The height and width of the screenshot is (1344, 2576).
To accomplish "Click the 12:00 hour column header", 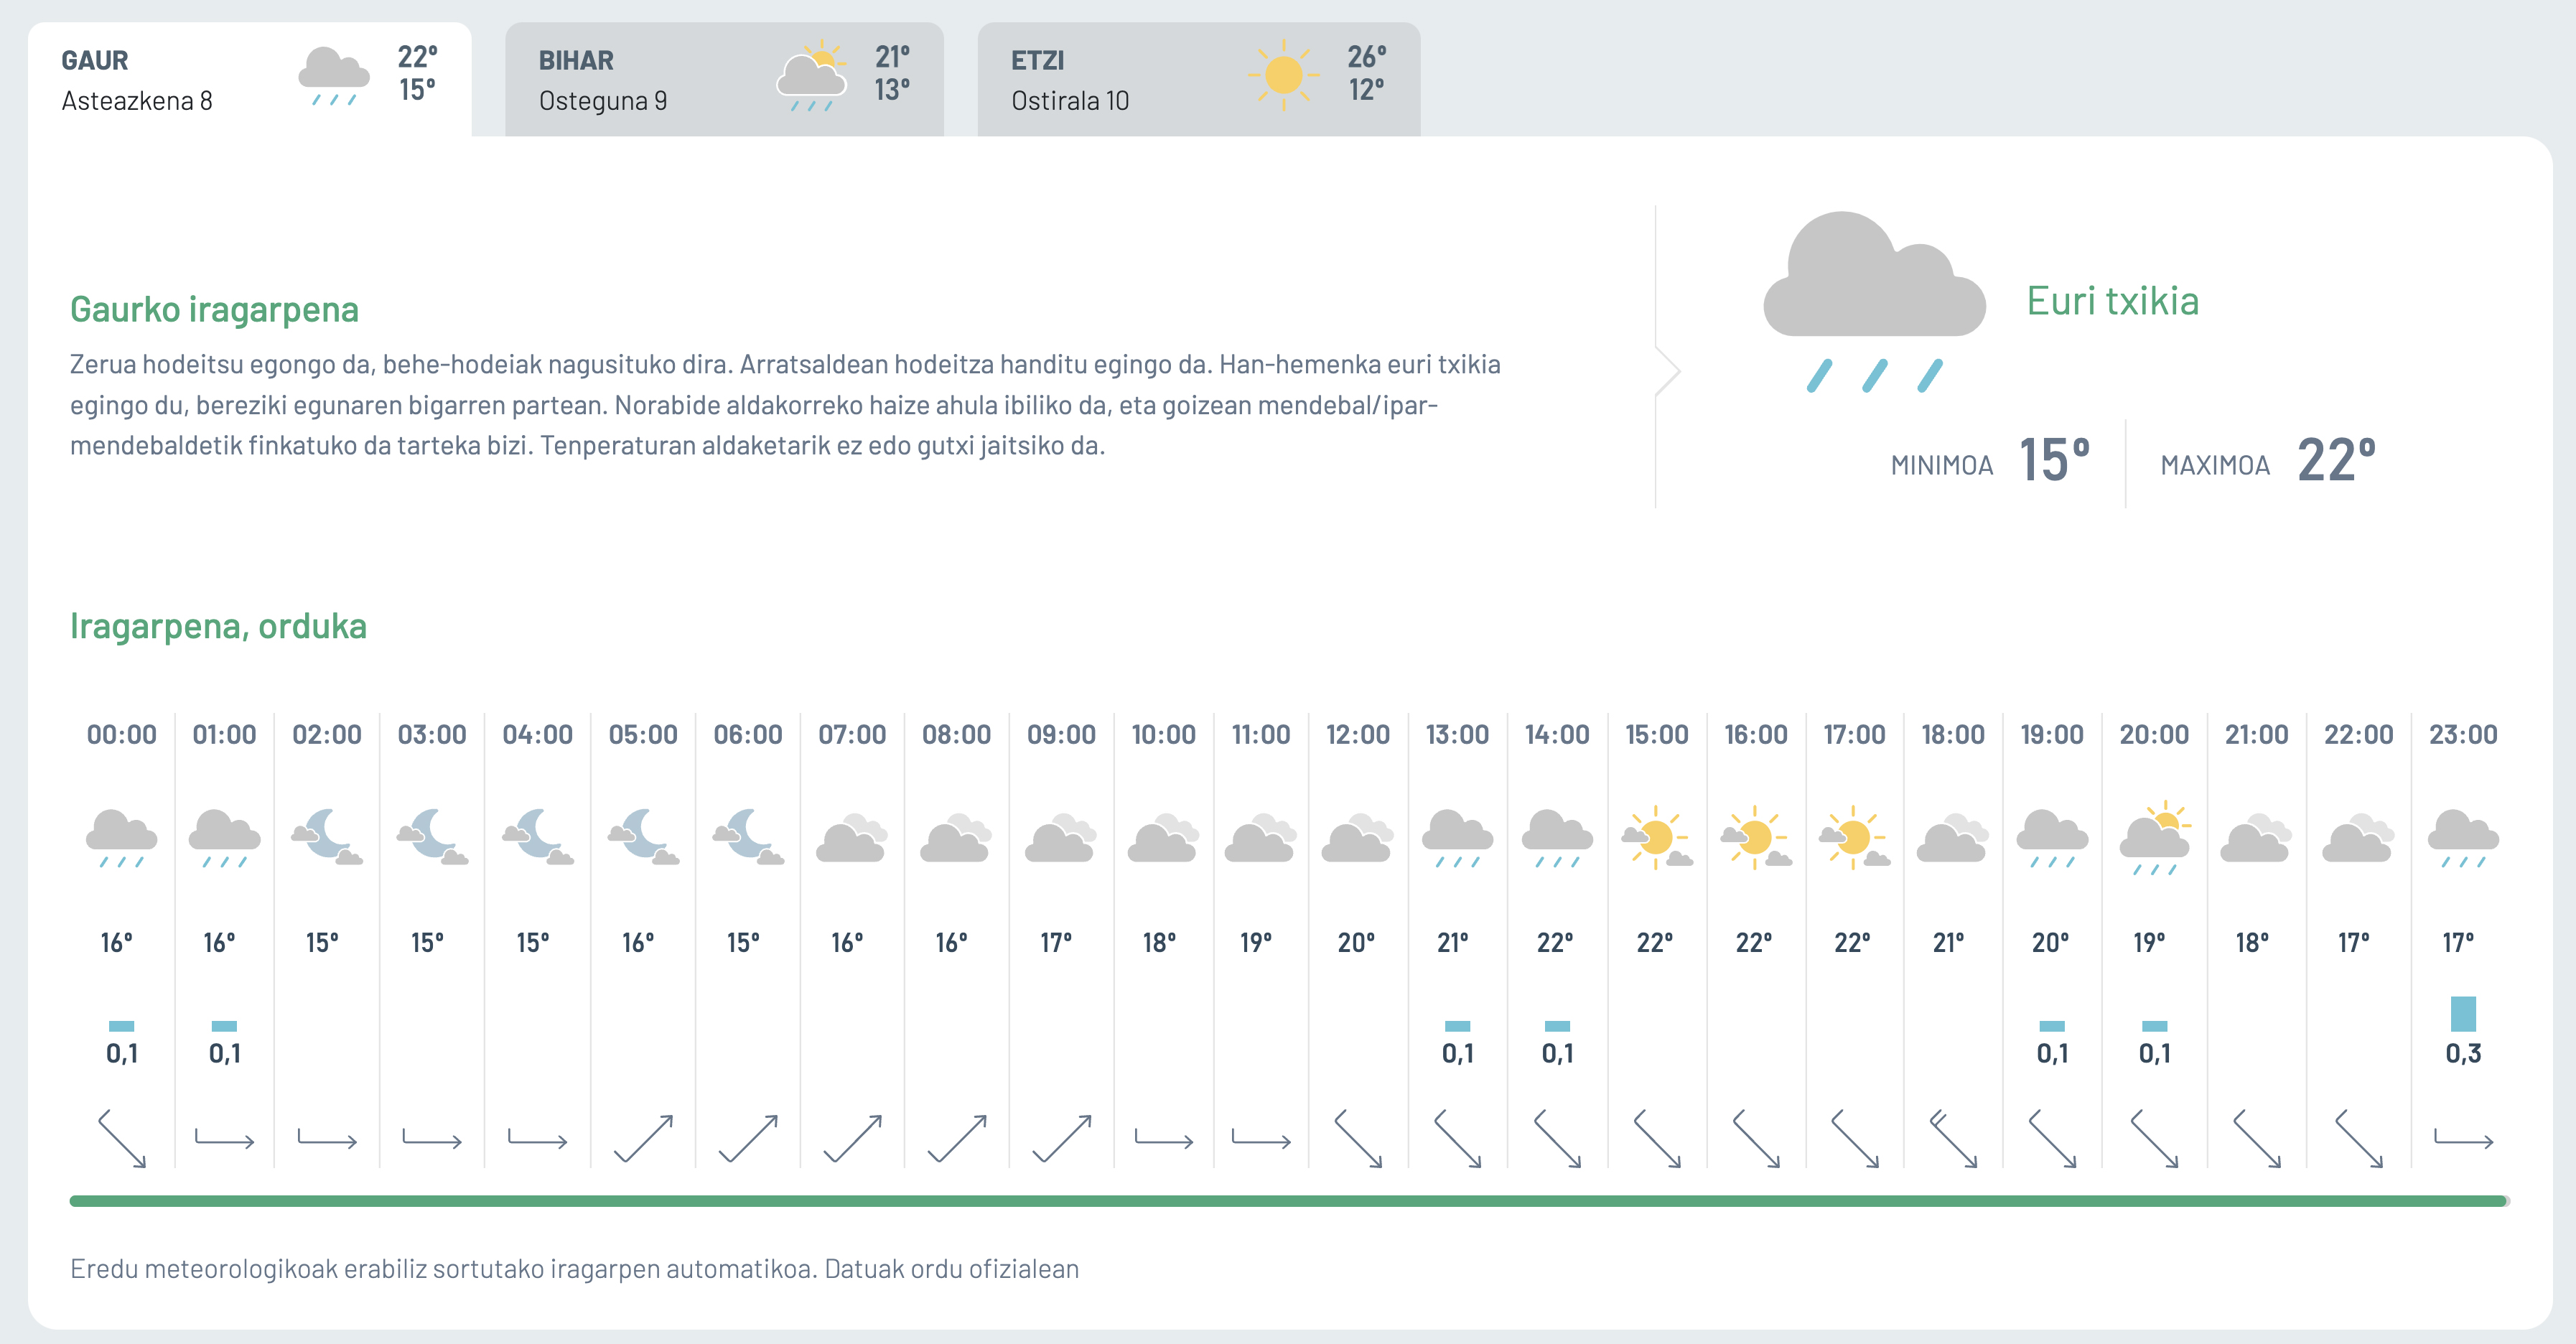I will [1357, 734].
